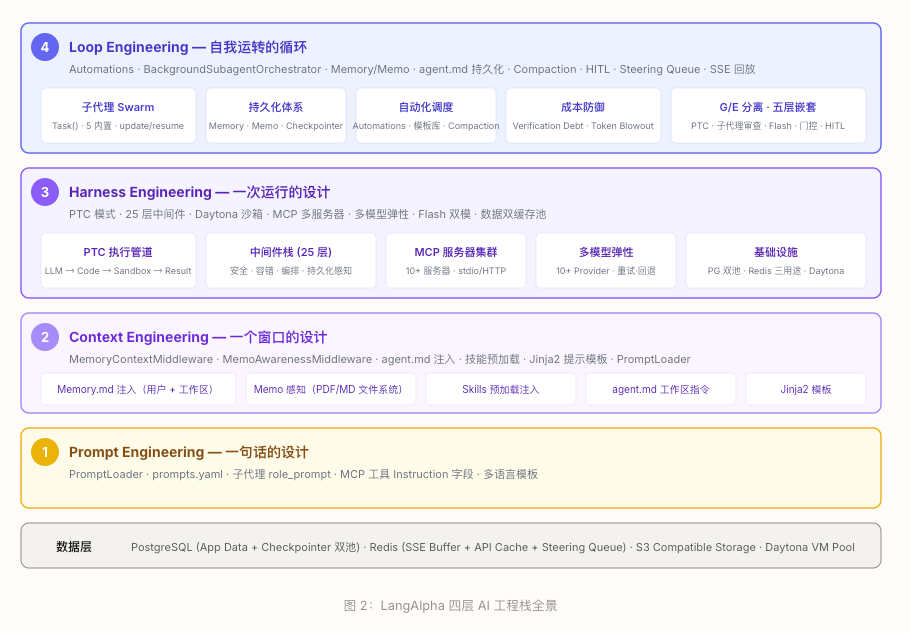Click the 10+ Provider · 重试·回退 text
The image size is (910, 633).
point(606,271)
